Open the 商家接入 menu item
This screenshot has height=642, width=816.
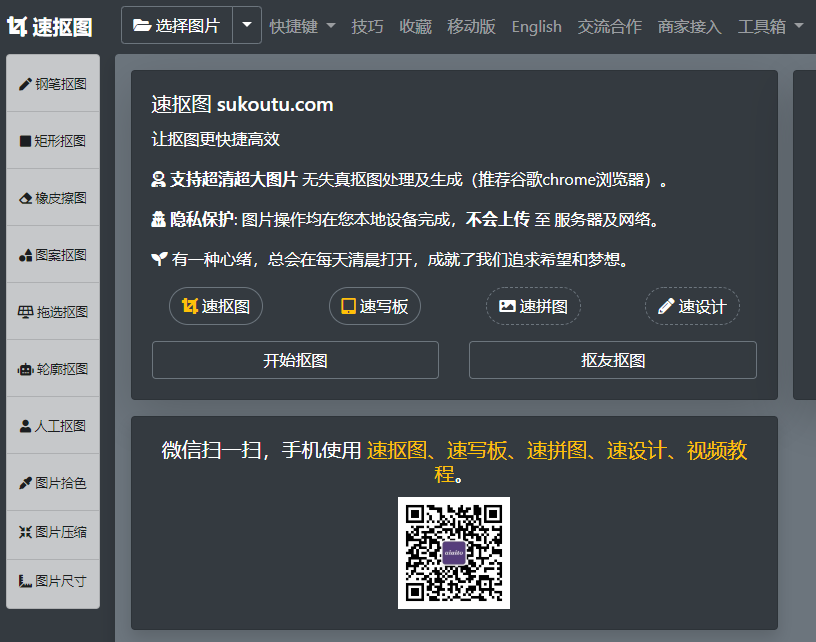point(690,26)
